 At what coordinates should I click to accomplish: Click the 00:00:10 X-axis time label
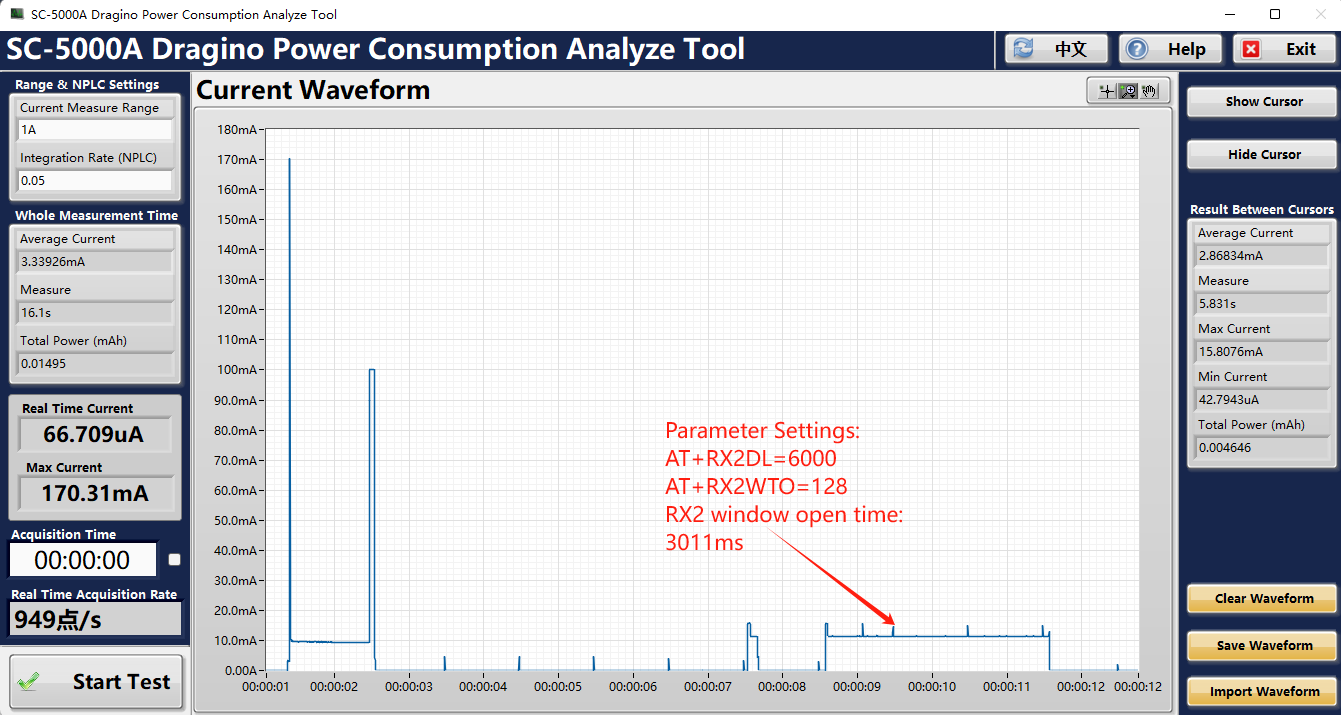[933, 687]
